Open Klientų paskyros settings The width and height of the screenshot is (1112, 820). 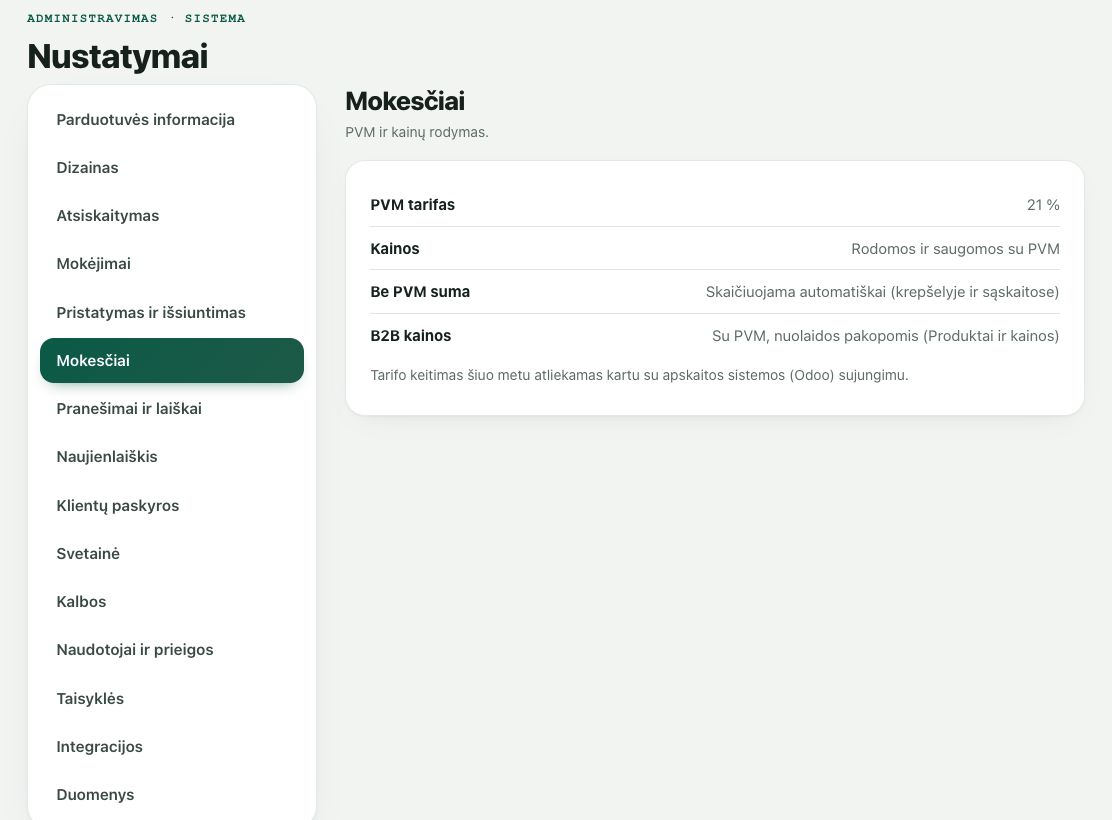(172, 506)
